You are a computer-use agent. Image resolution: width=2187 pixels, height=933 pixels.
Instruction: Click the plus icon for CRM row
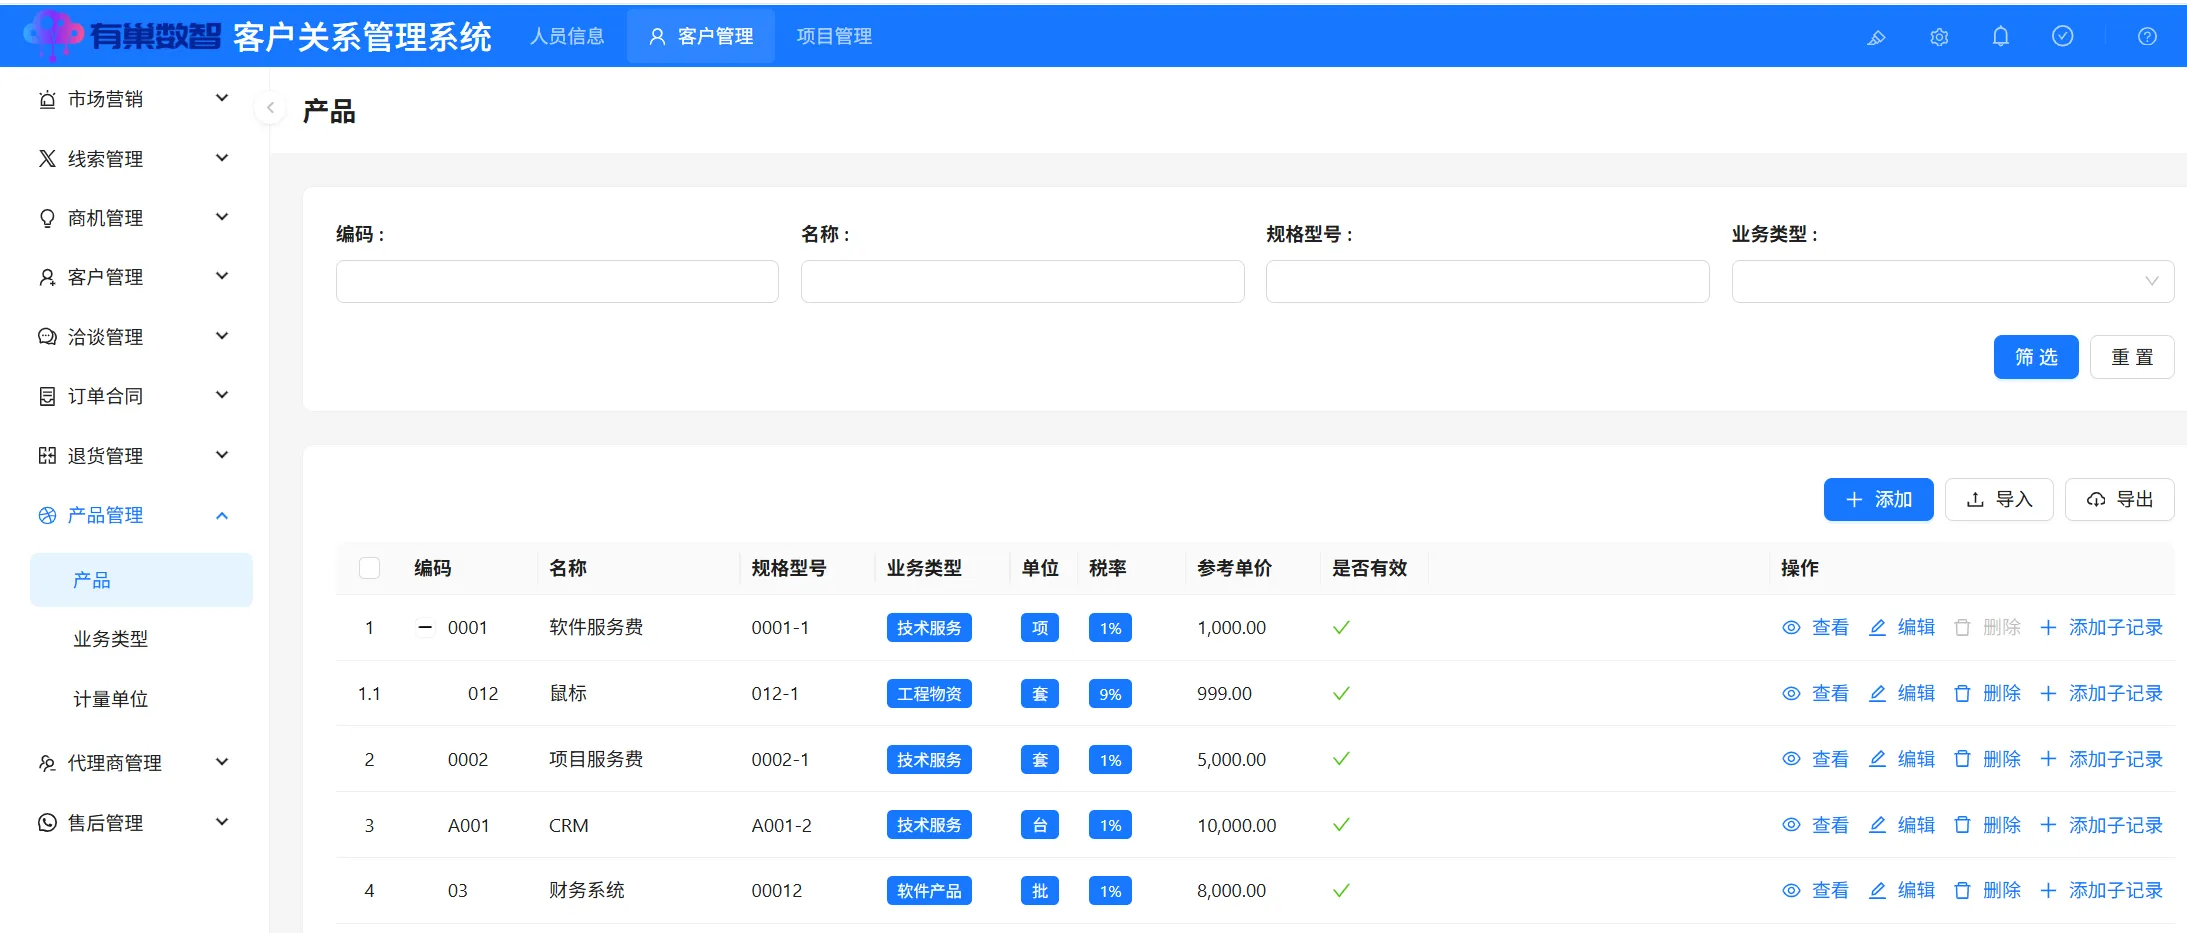point(2048,825)
